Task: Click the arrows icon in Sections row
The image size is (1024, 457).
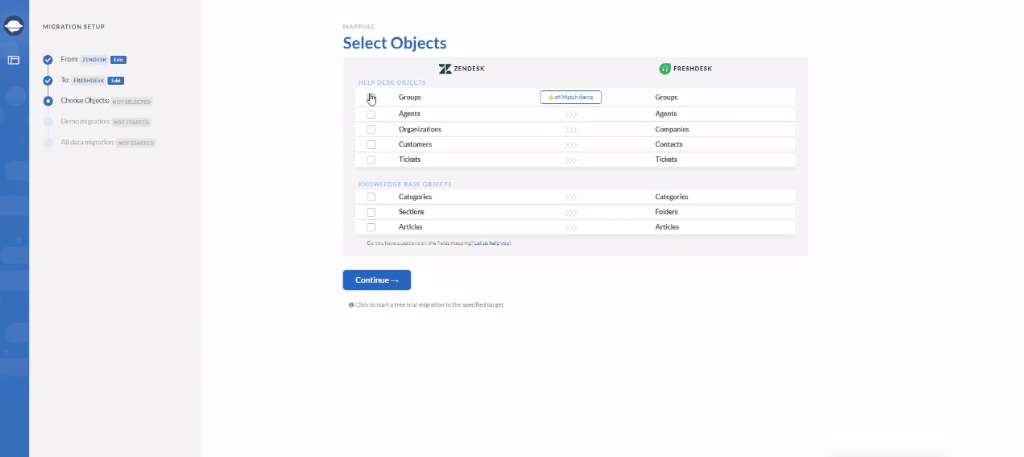Action: coord(571,212)
